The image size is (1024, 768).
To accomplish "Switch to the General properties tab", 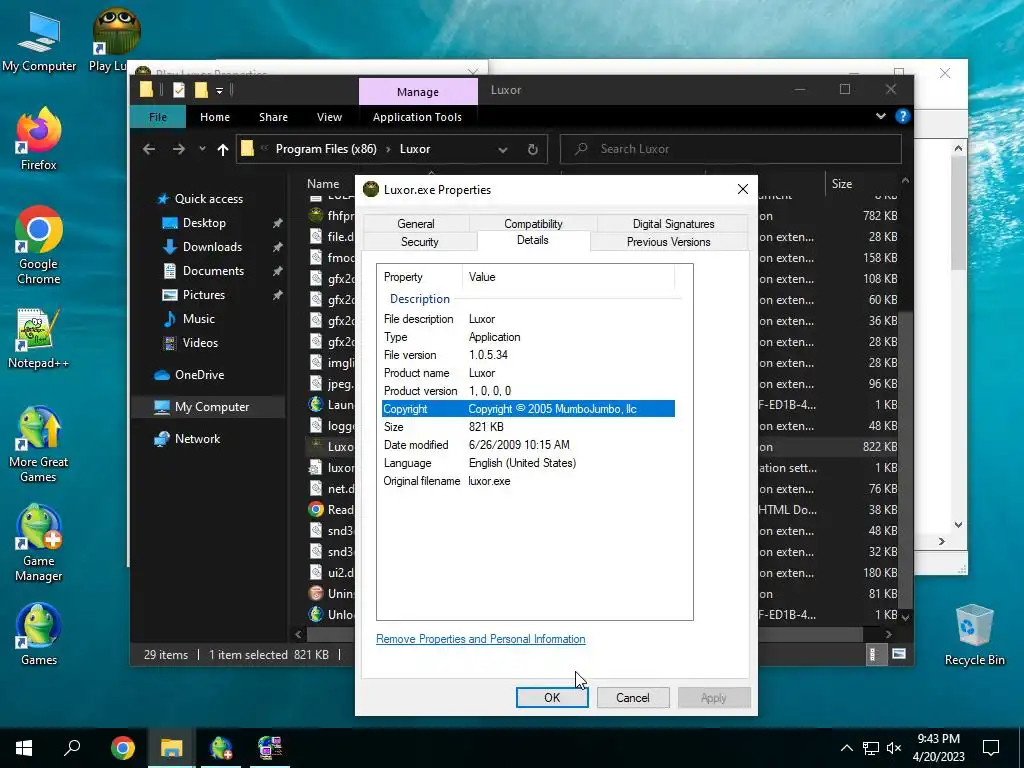I will pyautogui.click(x=416, y=223).
